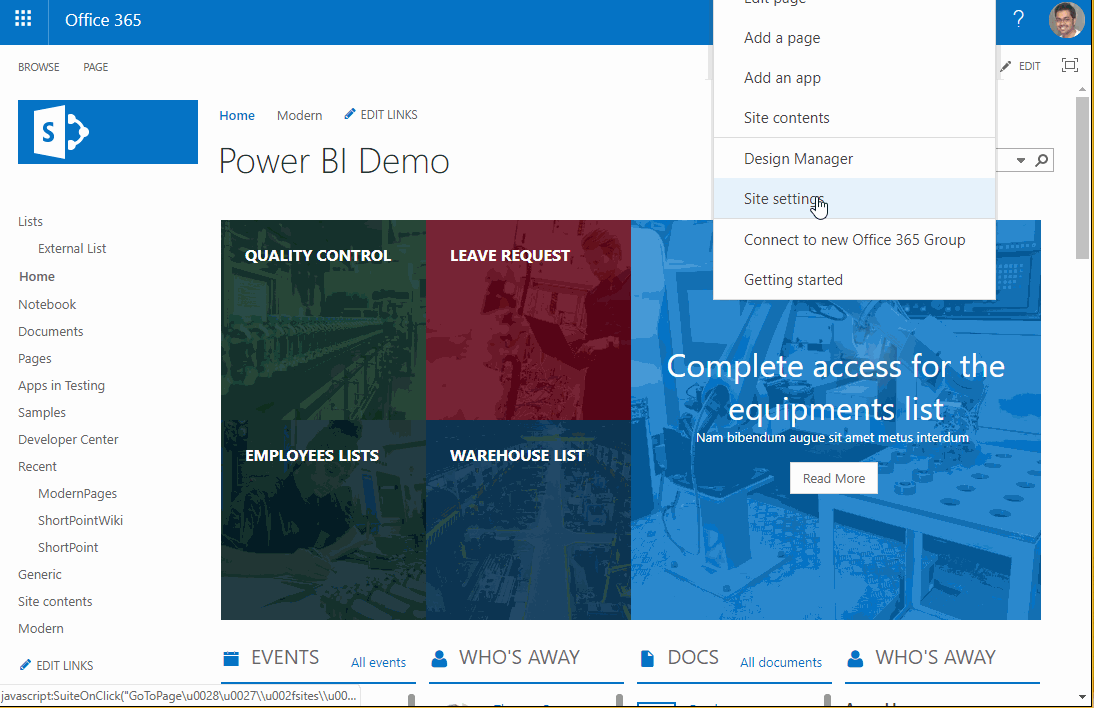
Task: Open ShortPoint under Recent
Action: click(x=68, y=548)
